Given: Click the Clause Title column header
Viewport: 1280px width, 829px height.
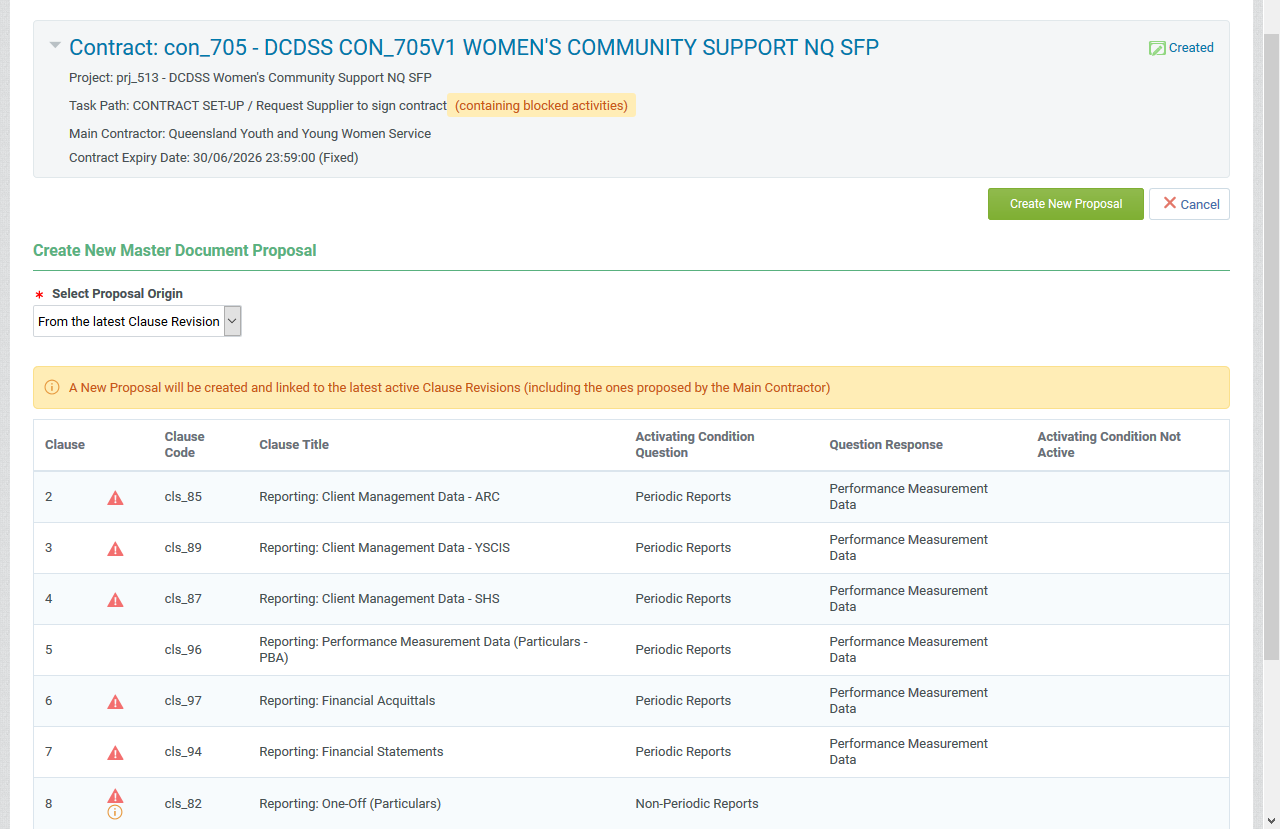Looking at the screenshot, I should point(294,445).
